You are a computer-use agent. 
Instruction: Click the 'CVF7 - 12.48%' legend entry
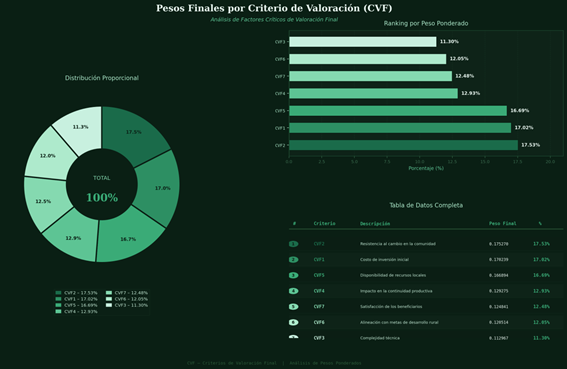(x=127, y=293)
